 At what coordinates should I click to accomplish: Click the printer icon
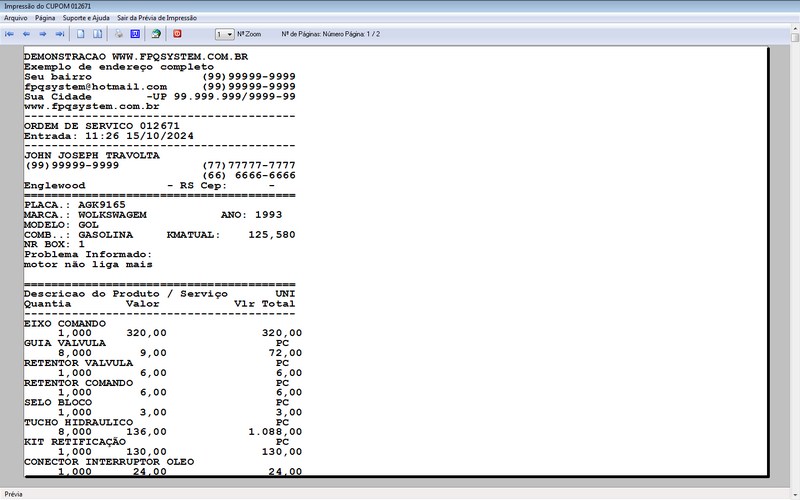pyautogui.click(x=119, y=34)
